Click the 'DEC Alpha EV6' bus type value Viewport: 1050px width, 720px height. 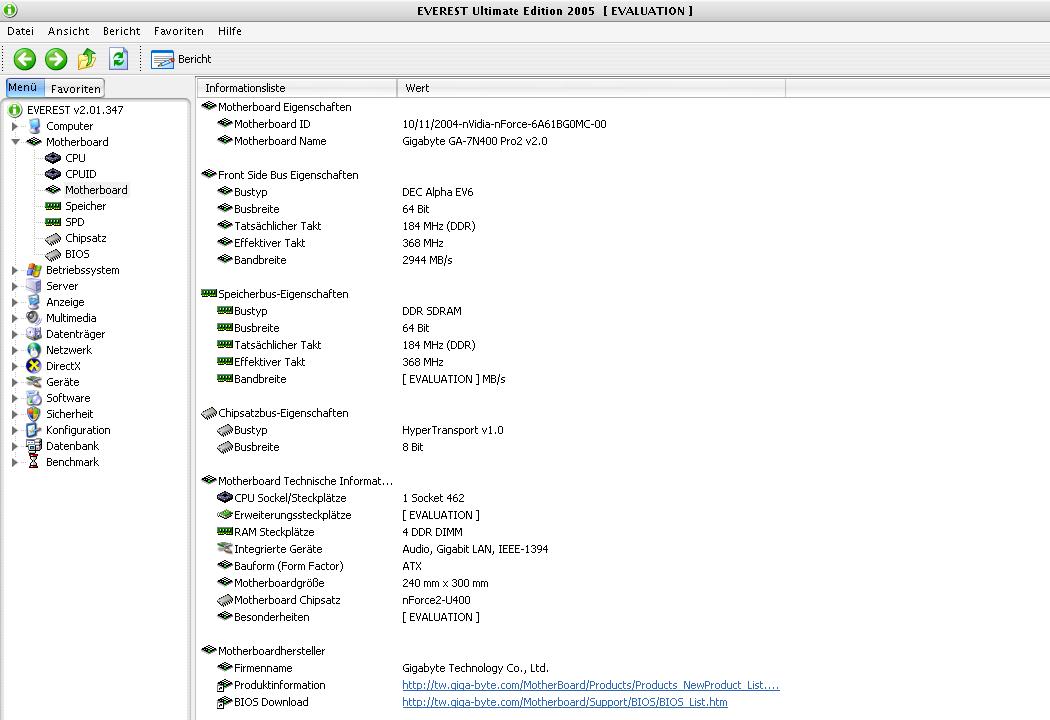click(x=437, y=192)
